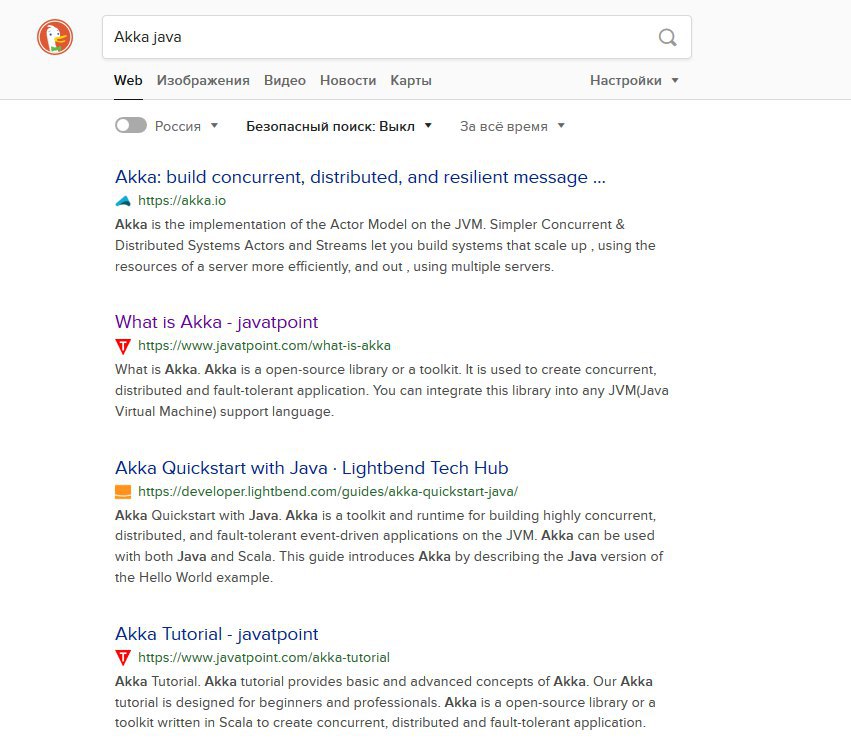The height and width of the screenshot is (745, 851).
Task: Open the 'Akka: build concurrent, distributed' result
Action: pyautogui.click(x=360, y=177)
